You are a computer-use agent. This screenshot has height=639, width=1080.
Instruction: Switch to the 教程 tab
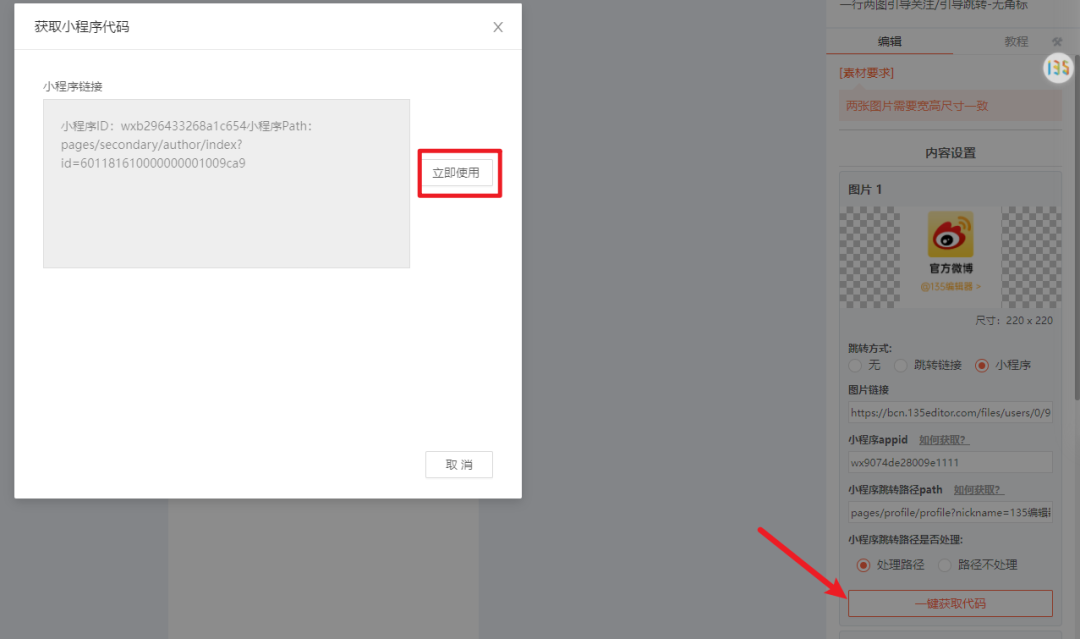pyautogui.click(x=1016, y=41)
